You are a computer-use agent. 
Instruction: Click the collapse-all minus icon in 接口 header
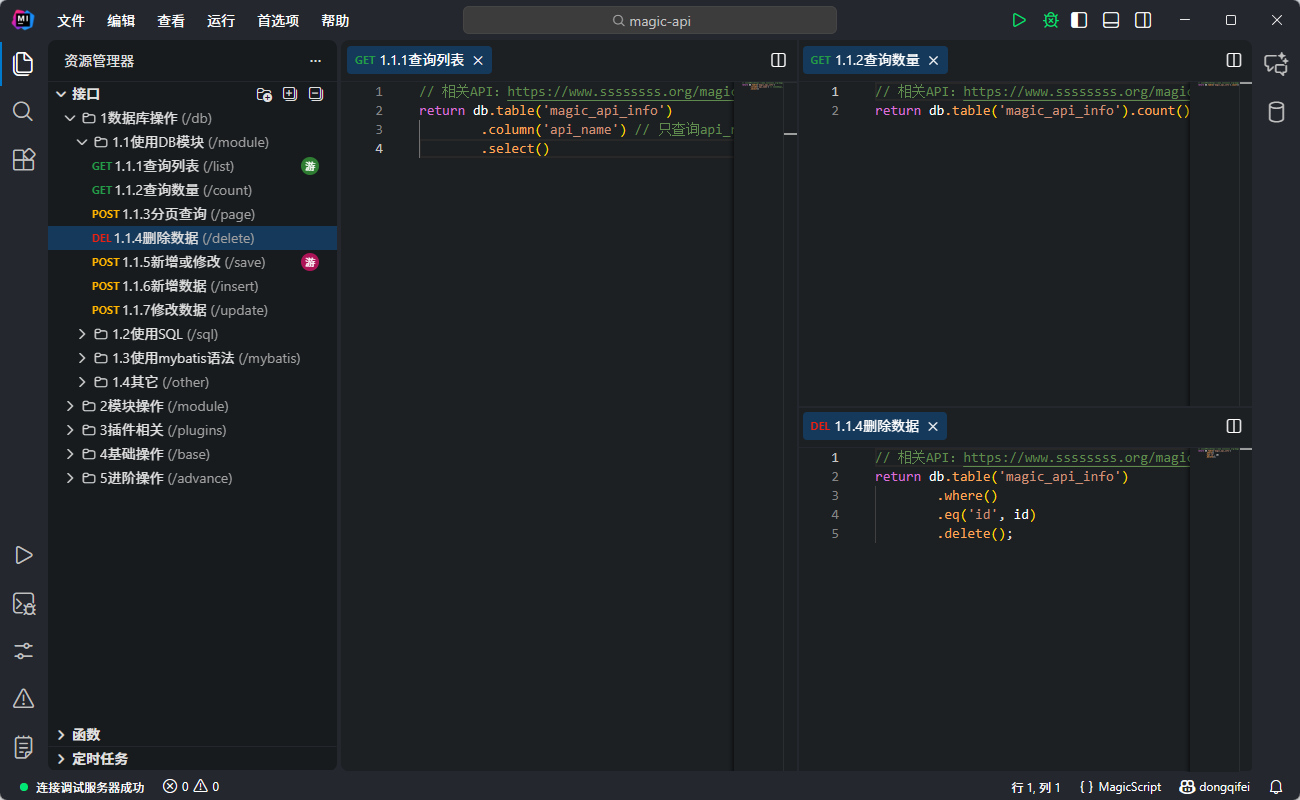[316, 94]
